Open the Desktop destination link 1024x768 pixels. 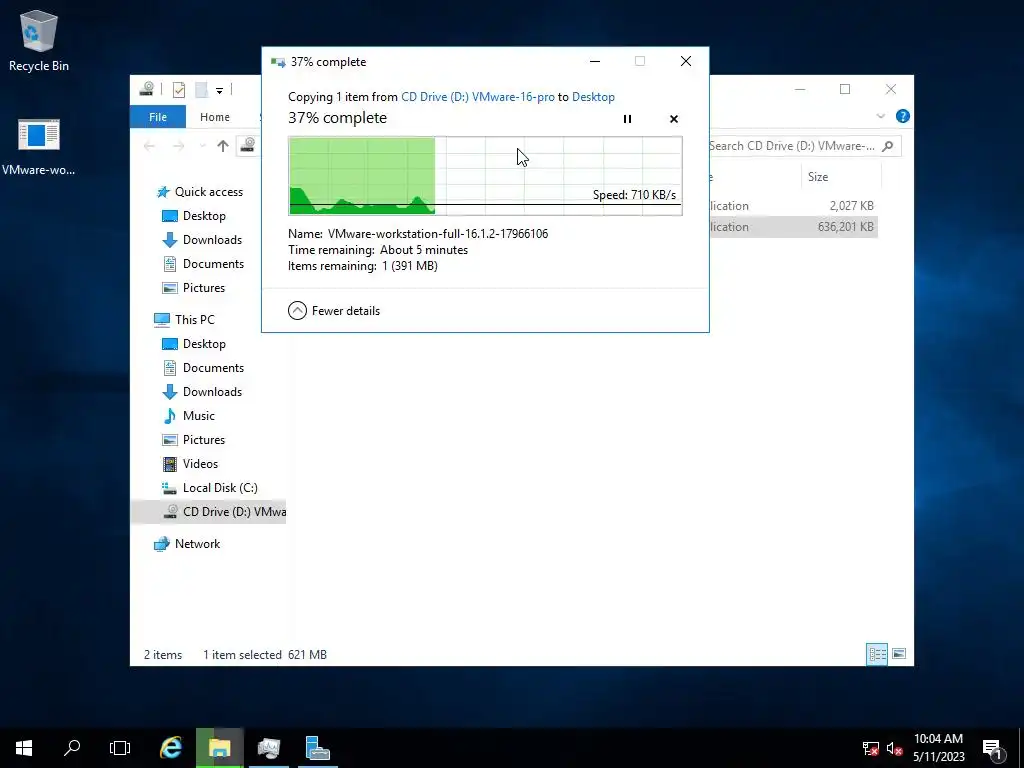click(593, 97)
